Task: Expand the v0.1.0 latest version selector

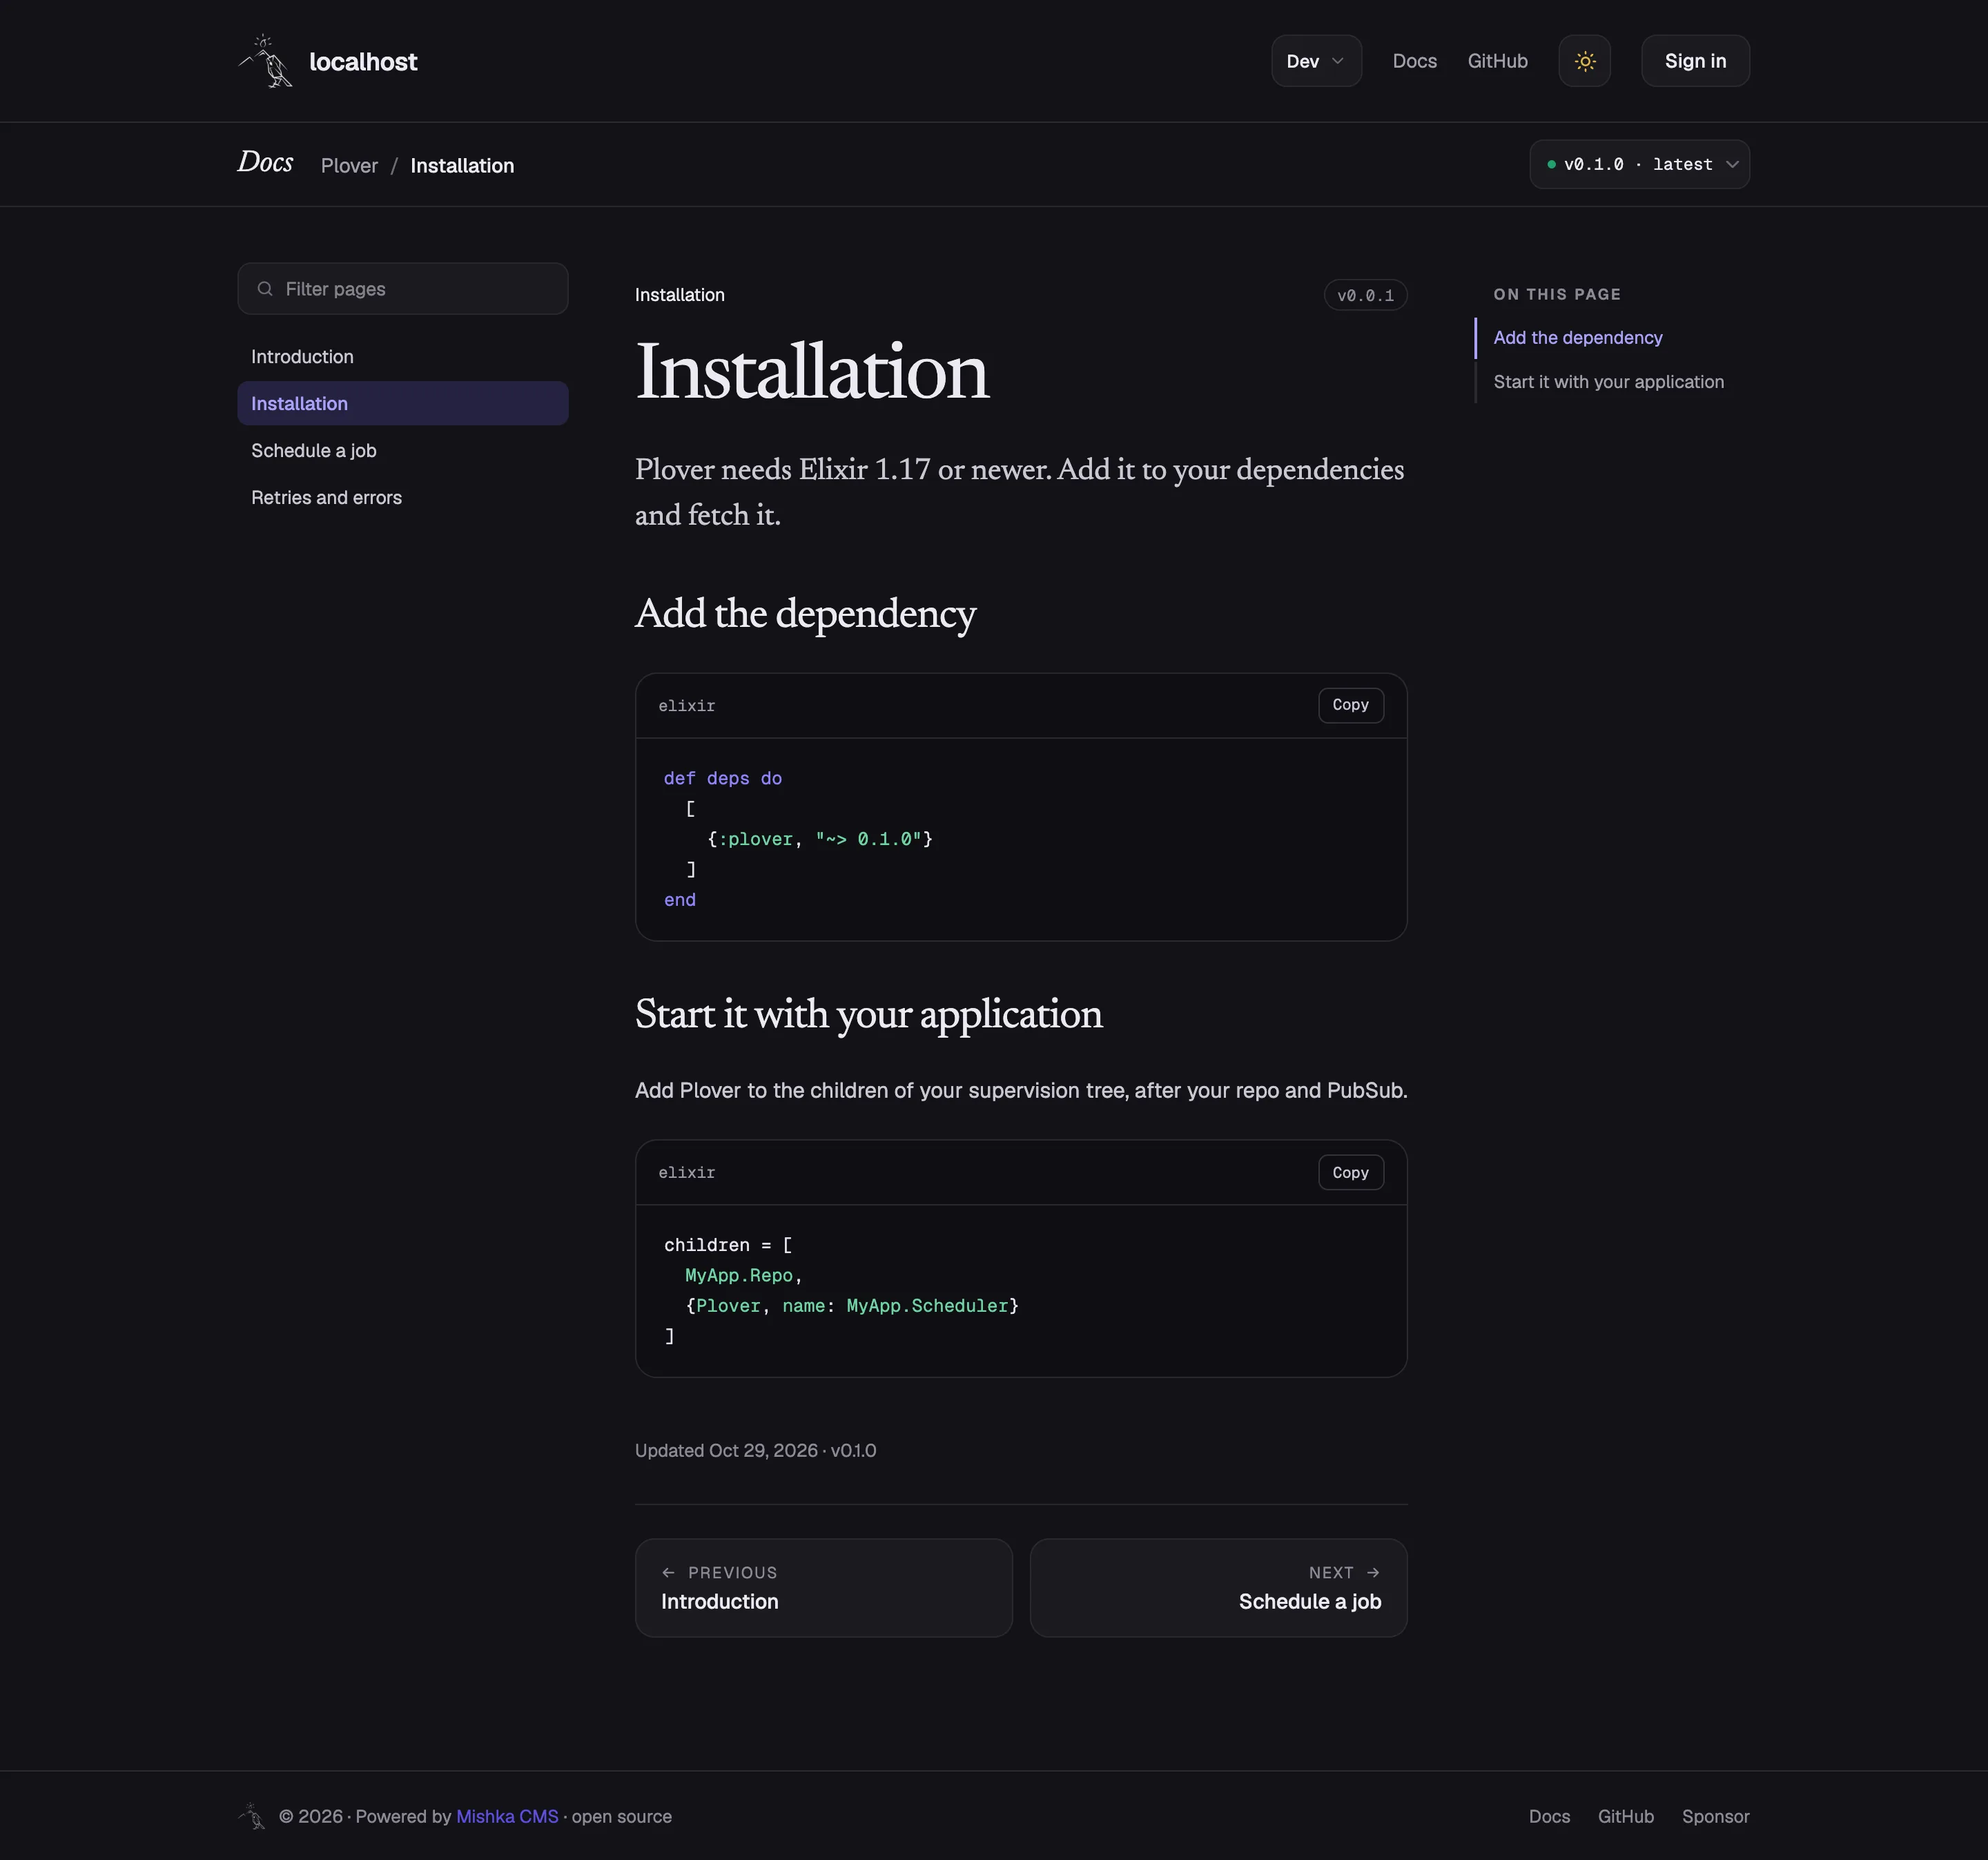Action: point(1639,164)
